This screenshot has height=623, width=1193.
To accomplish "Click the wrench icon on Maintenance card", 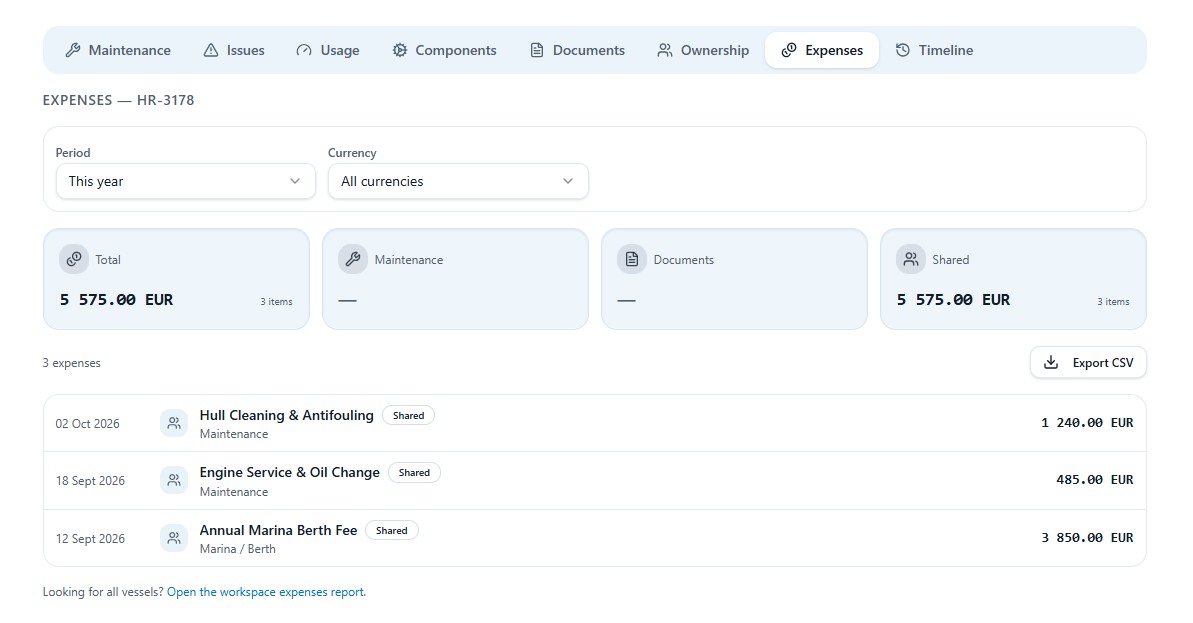I will click(x=353, y=259).
